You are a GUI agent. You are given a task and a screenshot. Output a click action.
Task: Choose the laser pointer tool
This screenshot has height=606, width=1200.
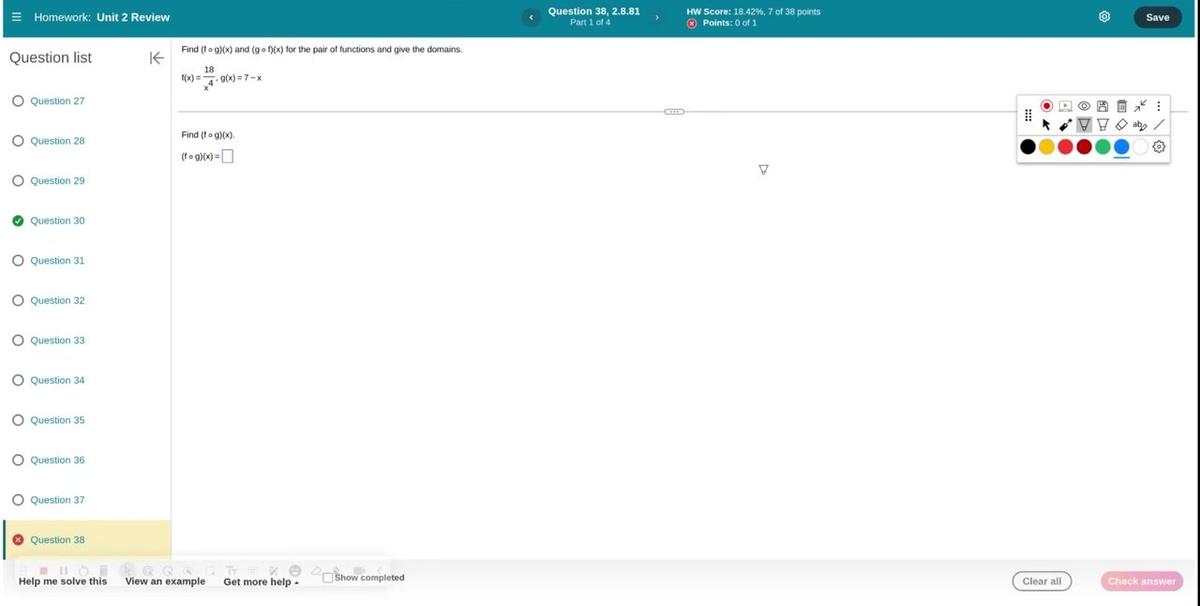tap(1066, 125)
